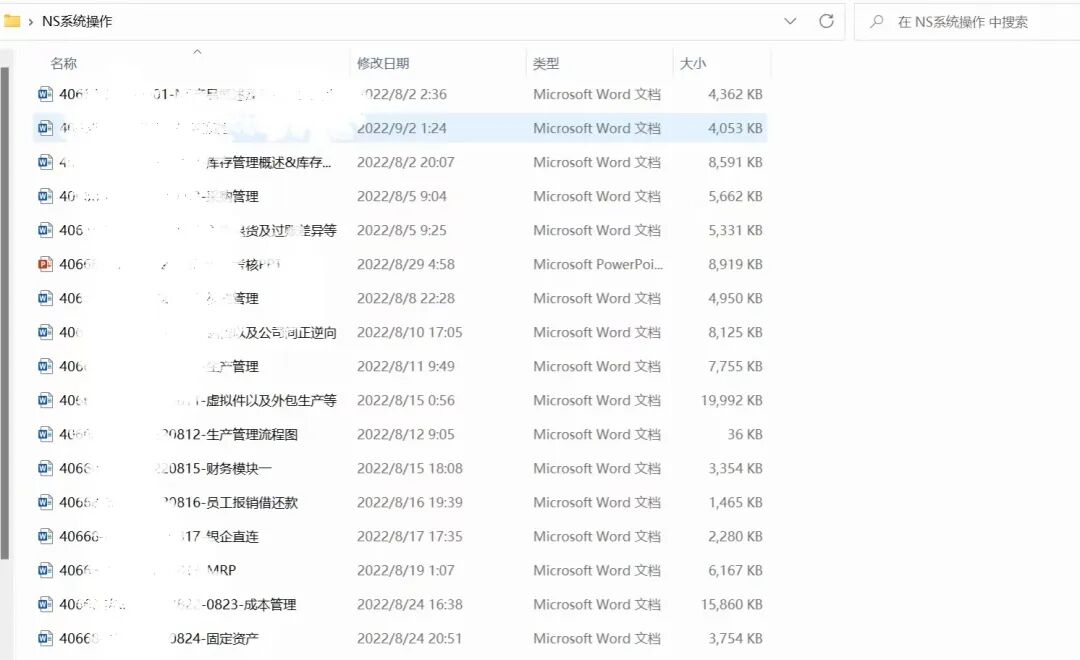Screen dimensions: 1080x660
Task: Click Word icon of the 财务模块一 file
Action: (x=45, y=468)
